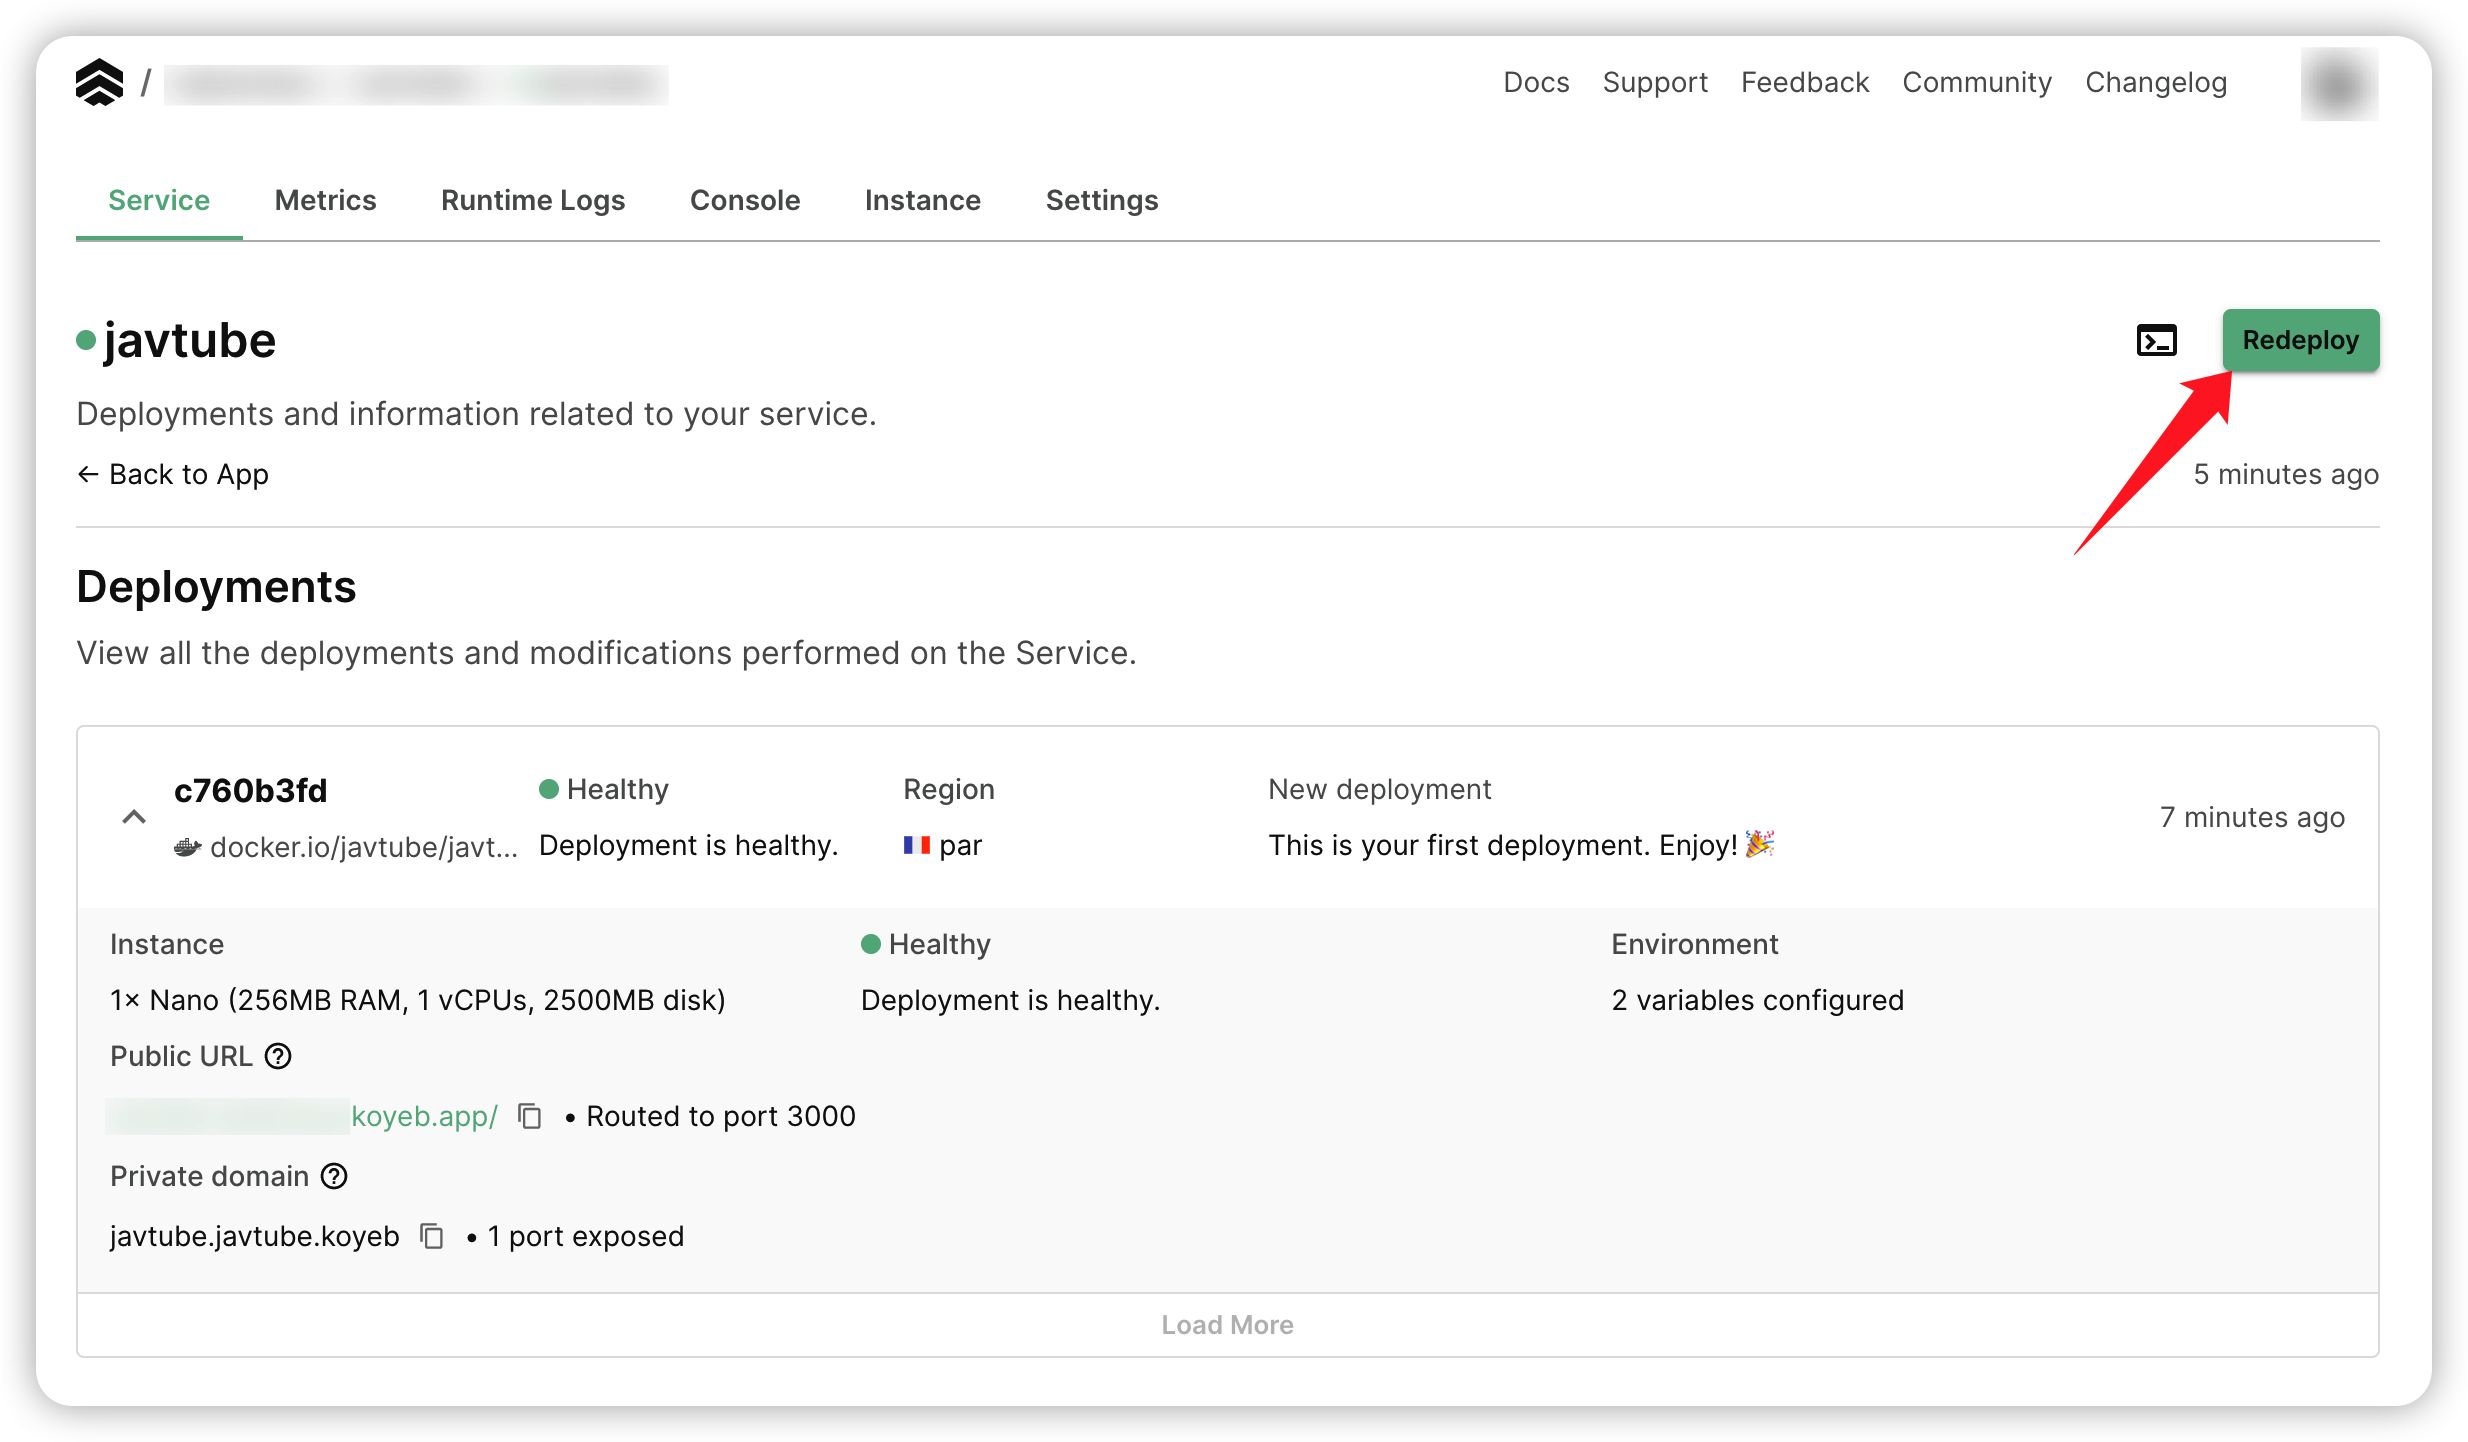Open the Feedback link
The height and width of the screenshot is (1442, 2468).
tap(1805, 82)
